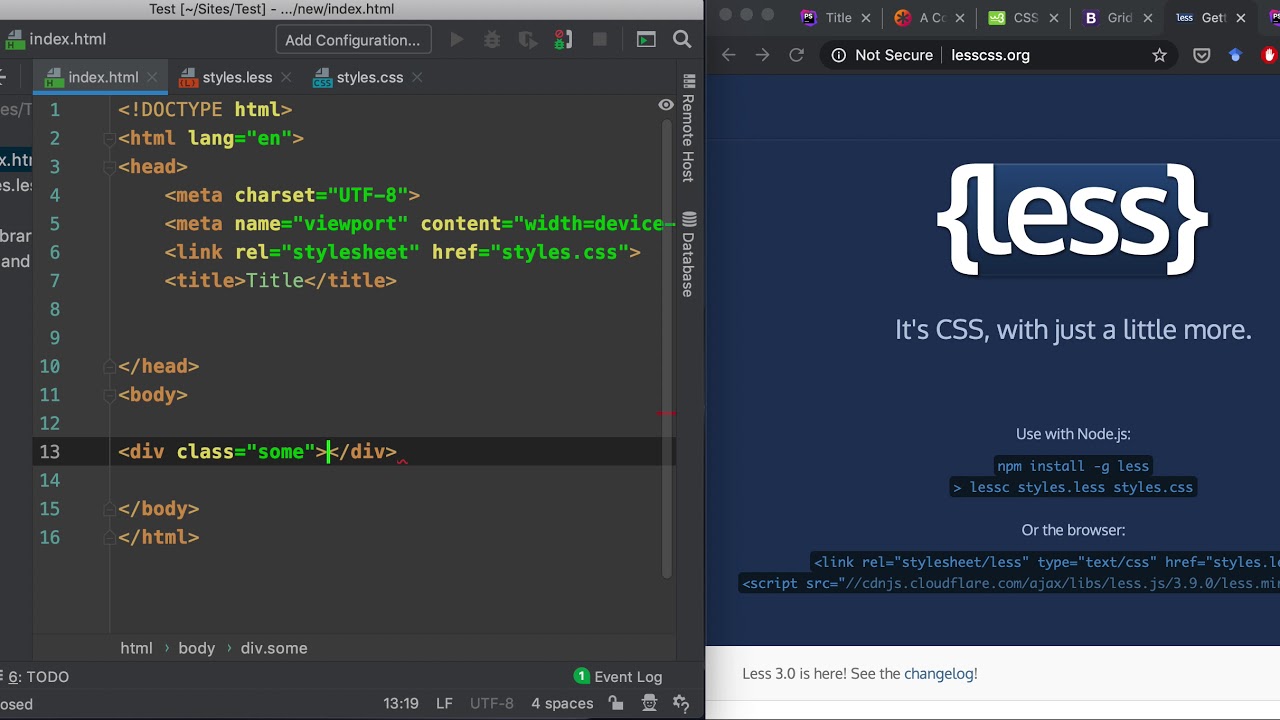Switch to the styles.less editor tab
The image size is (1280, 720).
(237, 77)
